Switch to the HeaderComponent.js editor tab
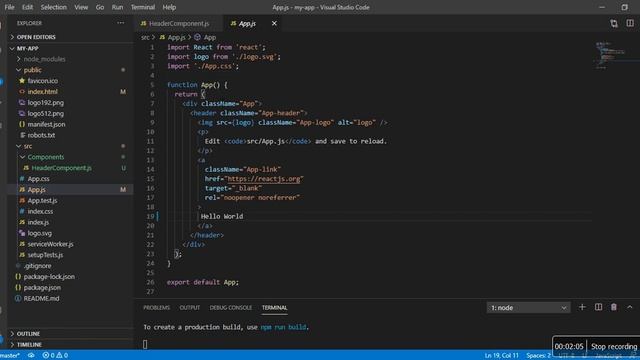 tap(178, 24)
